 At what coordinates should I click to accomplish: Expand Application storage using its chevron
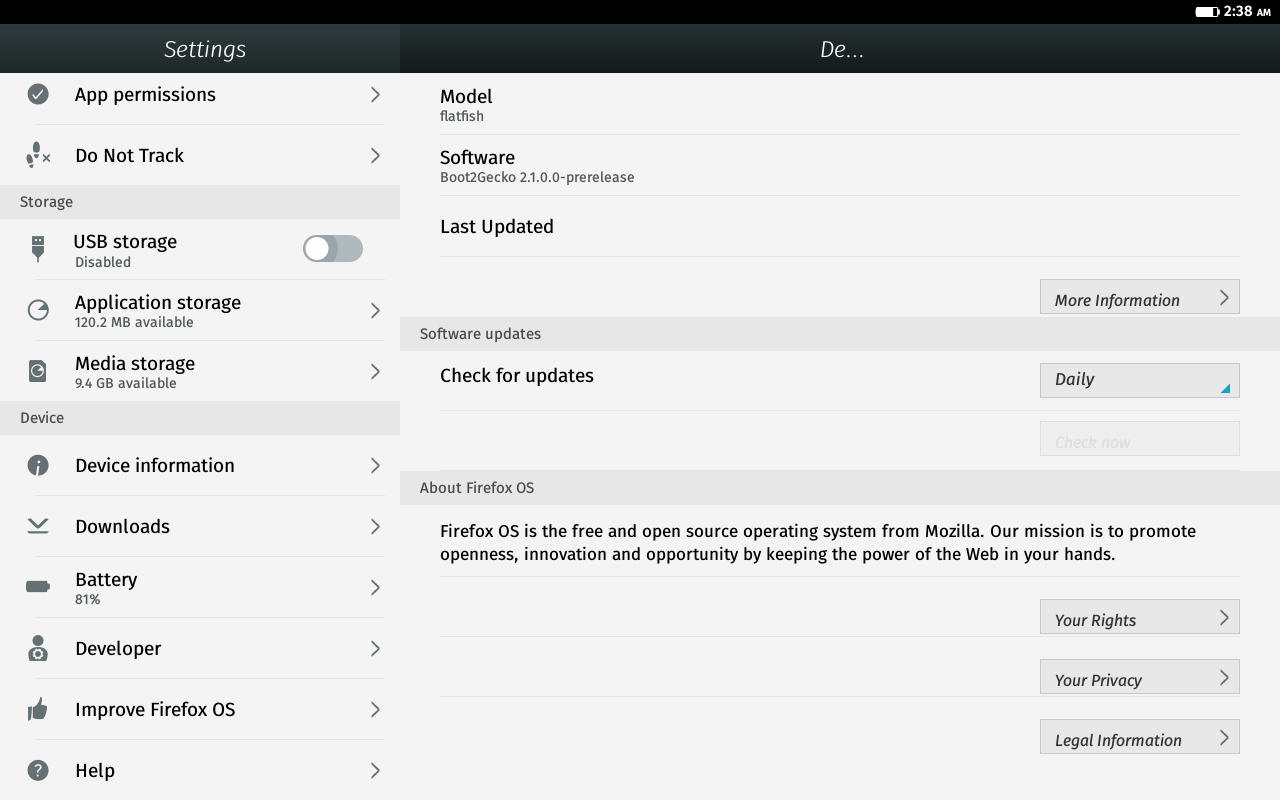click(375, 310)
